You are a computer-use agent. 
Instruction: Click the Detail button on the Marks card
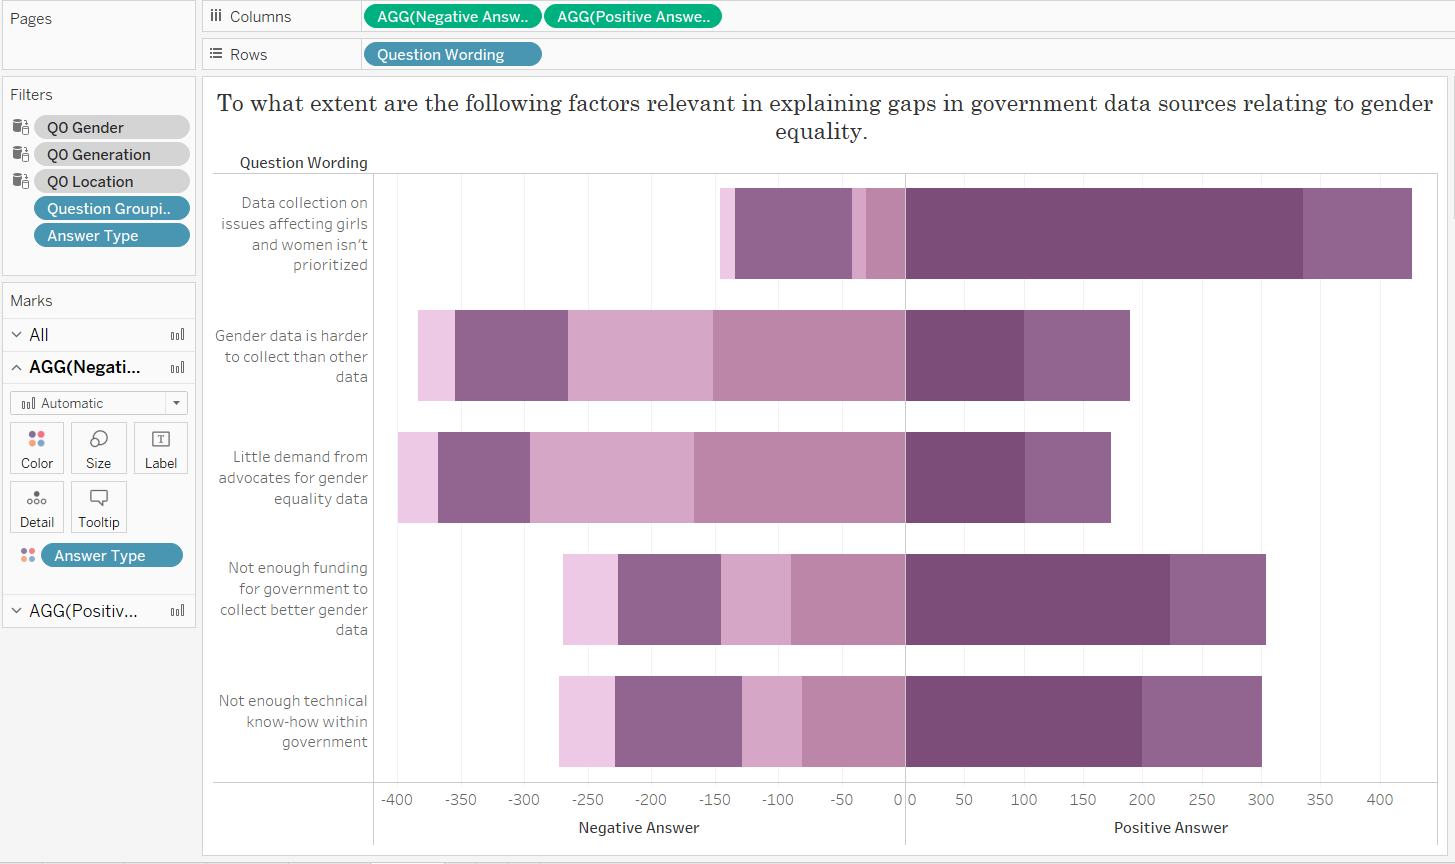click(x=37, y=506)
